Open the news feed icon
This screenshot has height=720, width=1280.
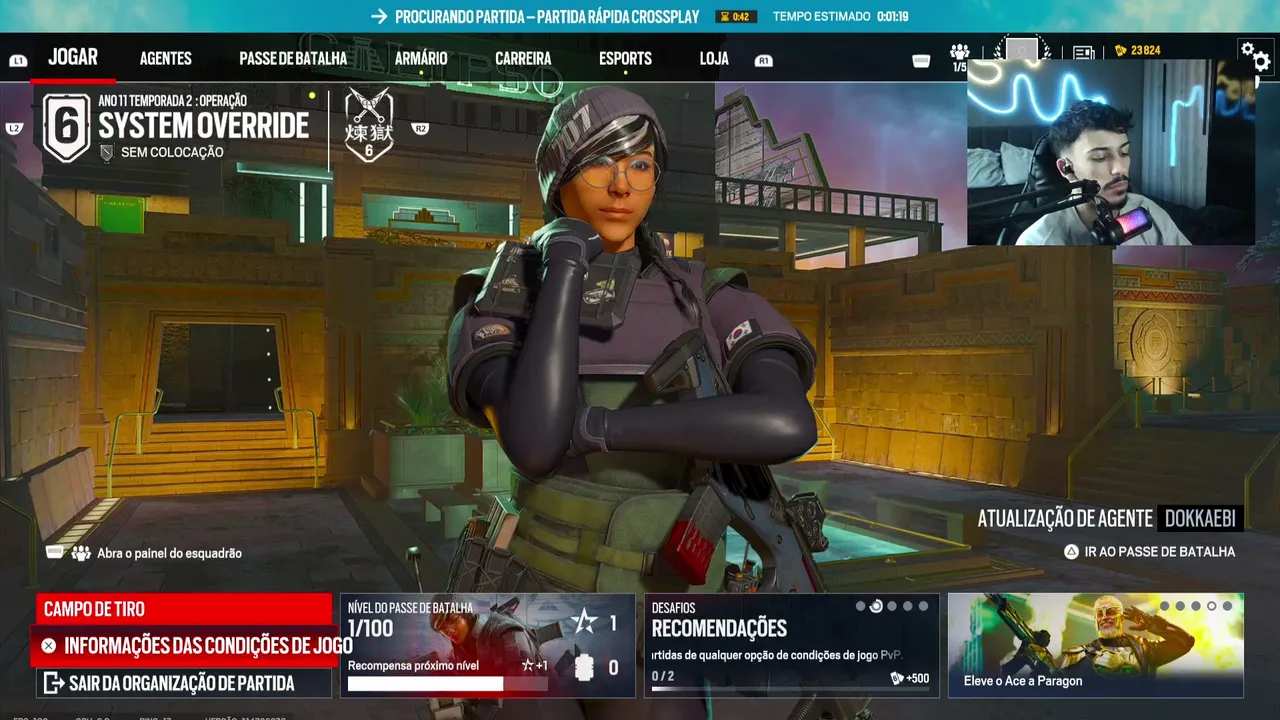(x=1084, y=52)
